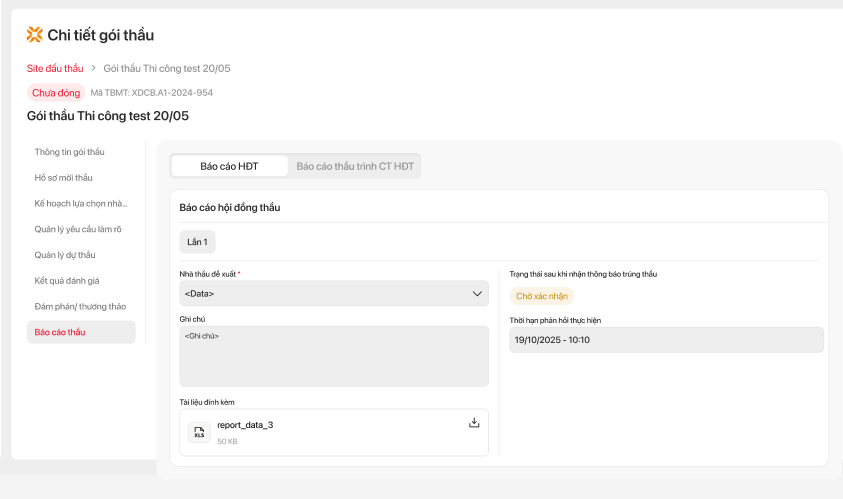Open the Báo cáo thầu trình CT HĐT tab

point(355,166)
